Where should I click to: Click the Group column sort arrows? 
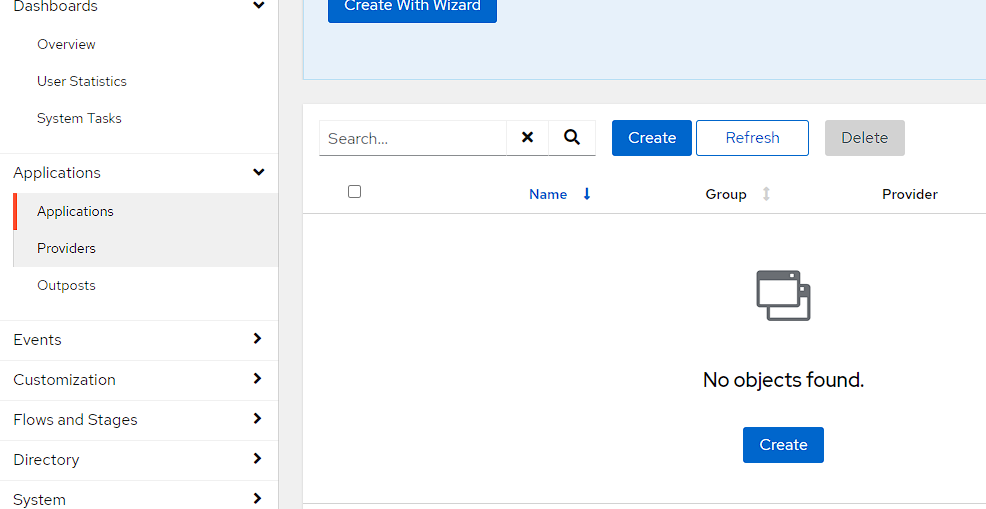click(766, 194)
